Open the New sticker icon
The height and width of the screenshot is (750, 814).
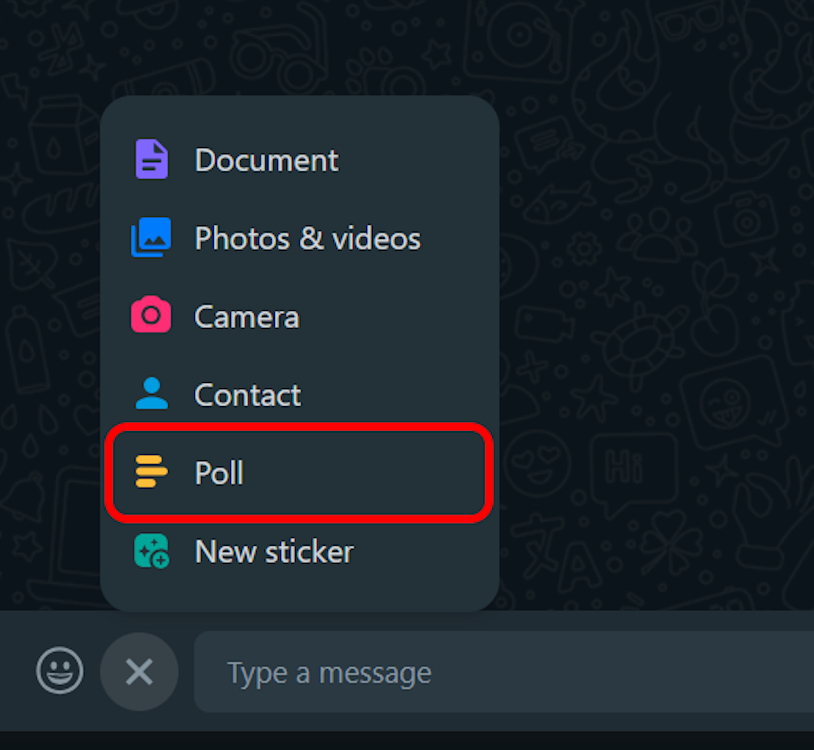[x=150, y=551]
